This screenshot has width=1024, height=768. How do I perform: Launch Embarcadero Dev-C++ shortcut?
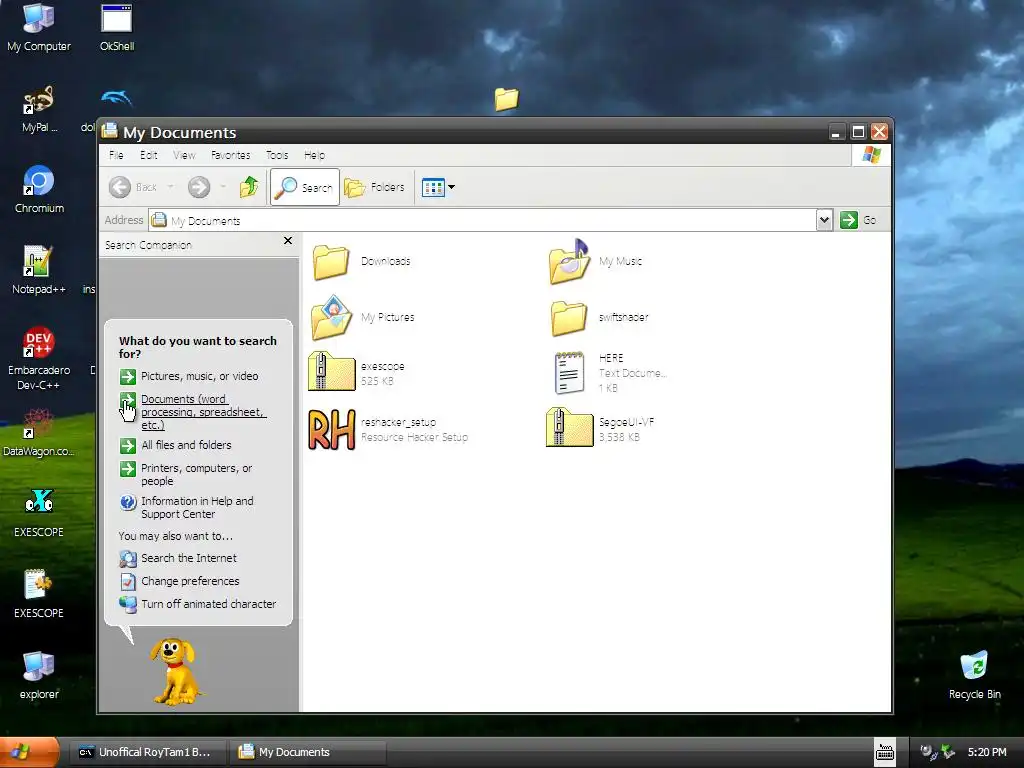coord(39,358)
